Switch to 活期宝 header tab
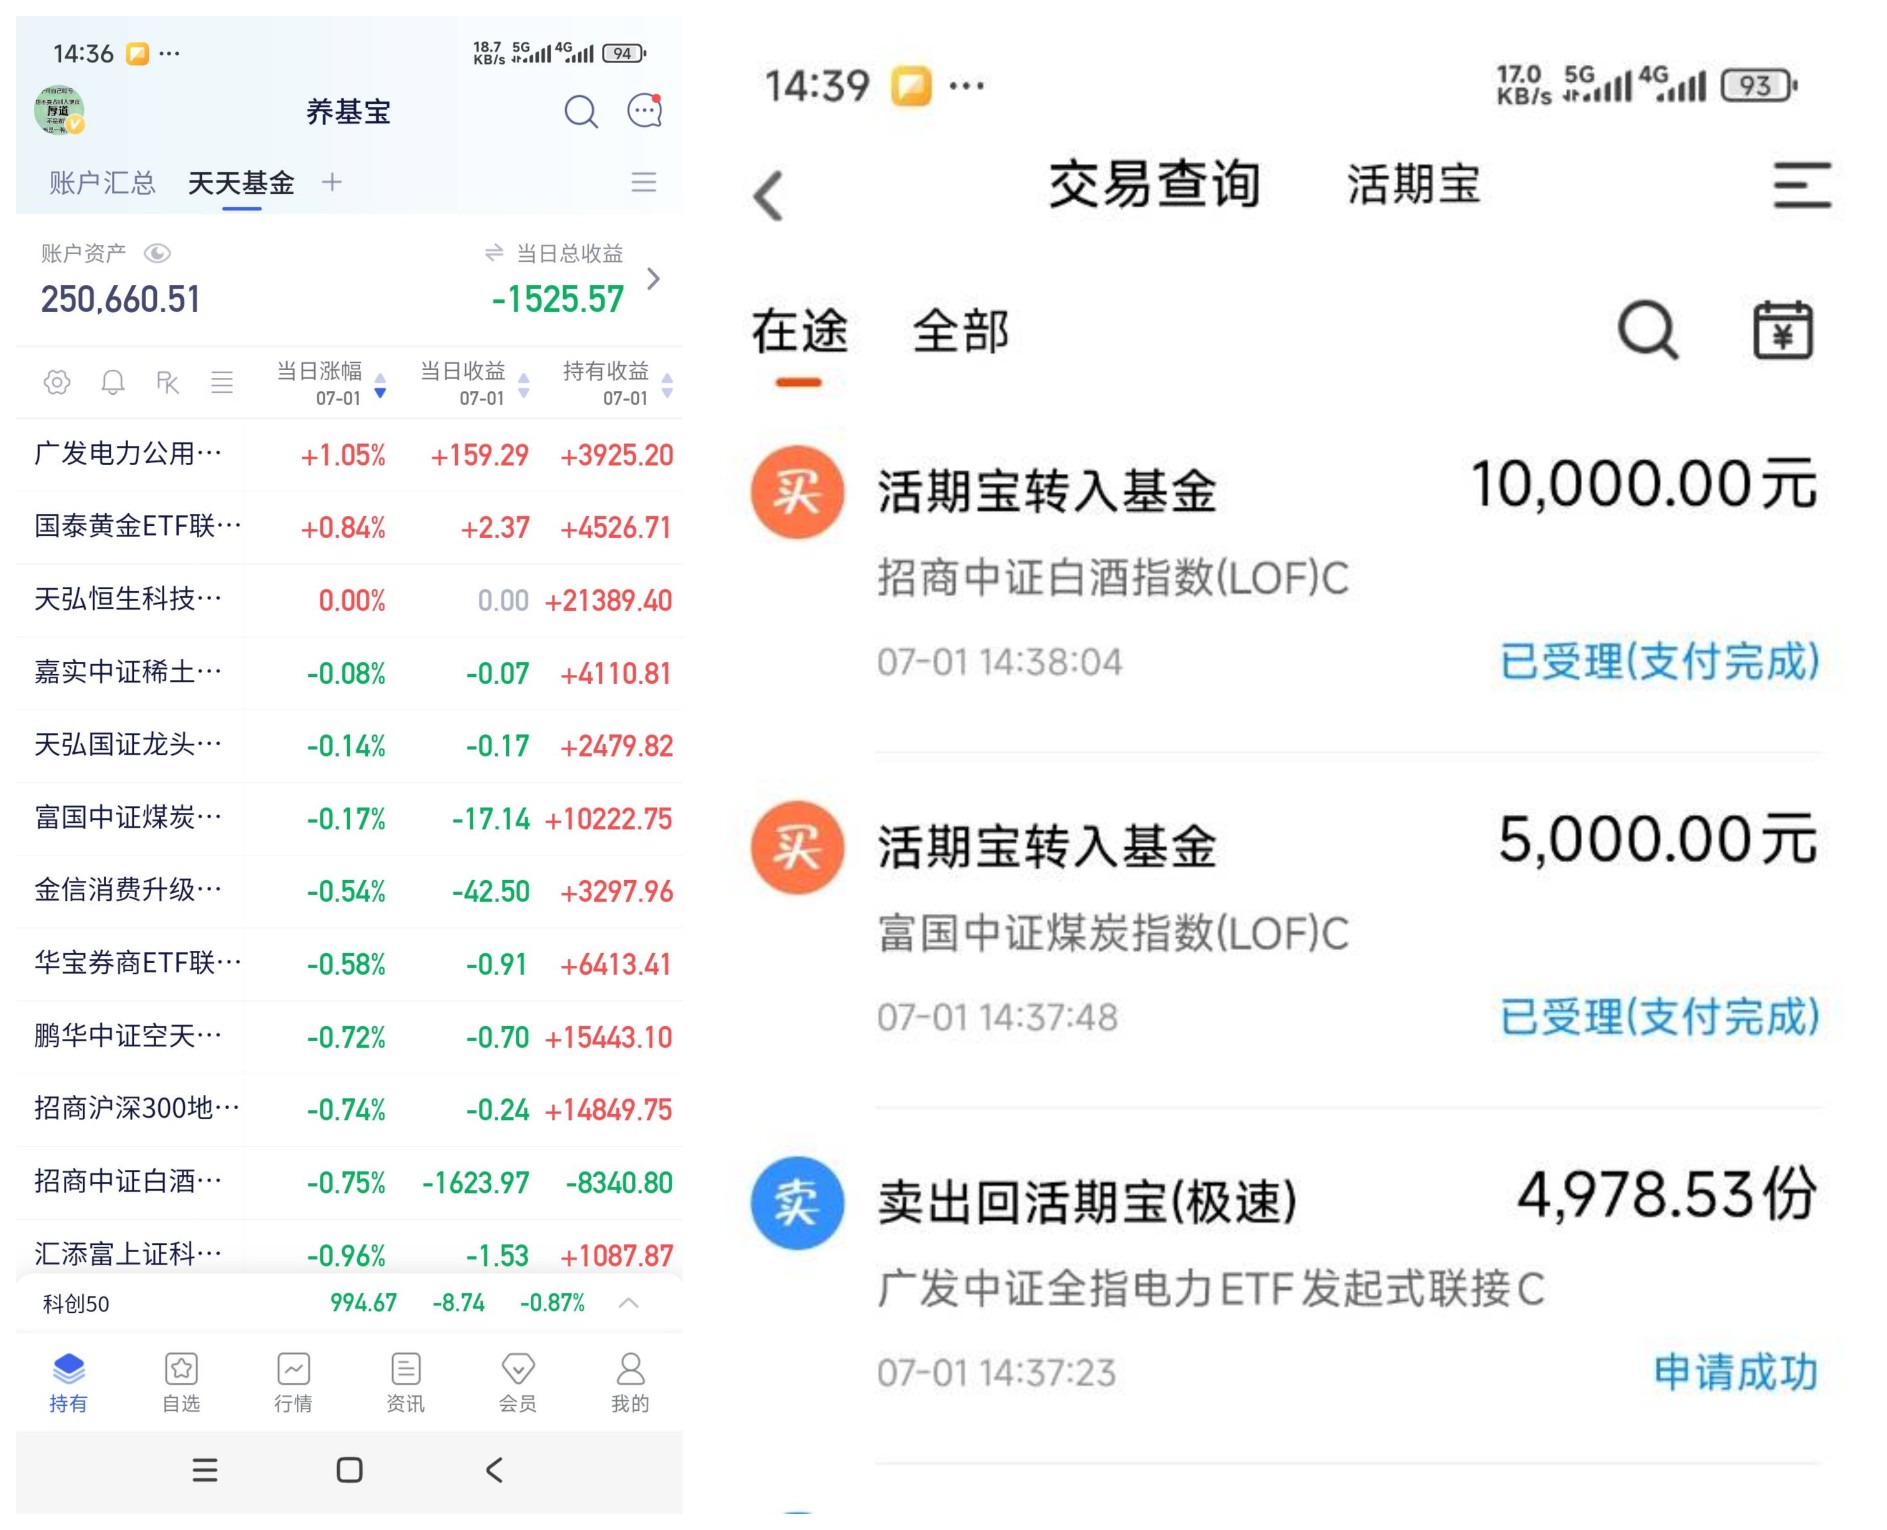Image resolution: width=1887 pixels, height=1530 pixels. coord(1414,185)
